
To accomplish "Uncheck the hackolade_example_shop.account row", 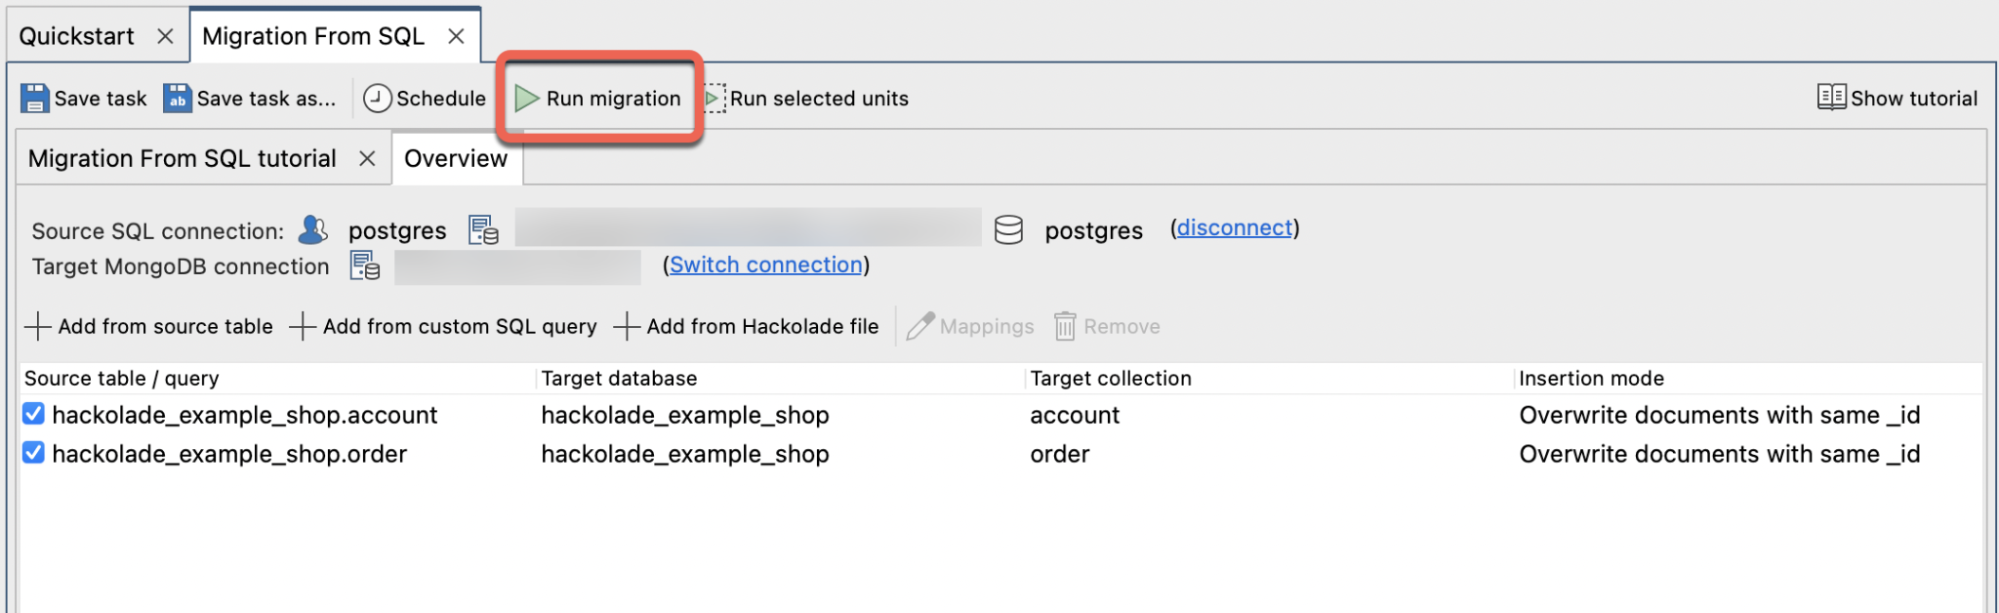I will 33,414.
